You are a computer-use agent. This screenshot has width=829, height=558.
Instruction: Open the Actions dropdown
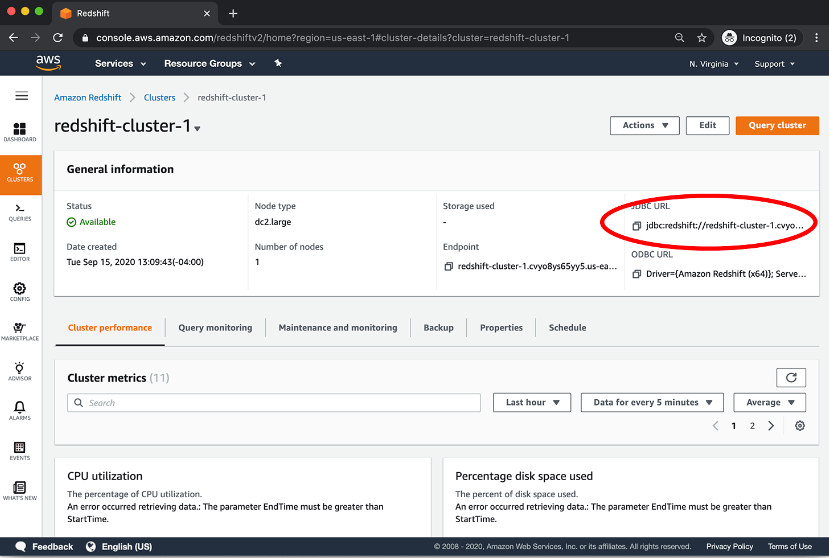click(x=644, y=125)
